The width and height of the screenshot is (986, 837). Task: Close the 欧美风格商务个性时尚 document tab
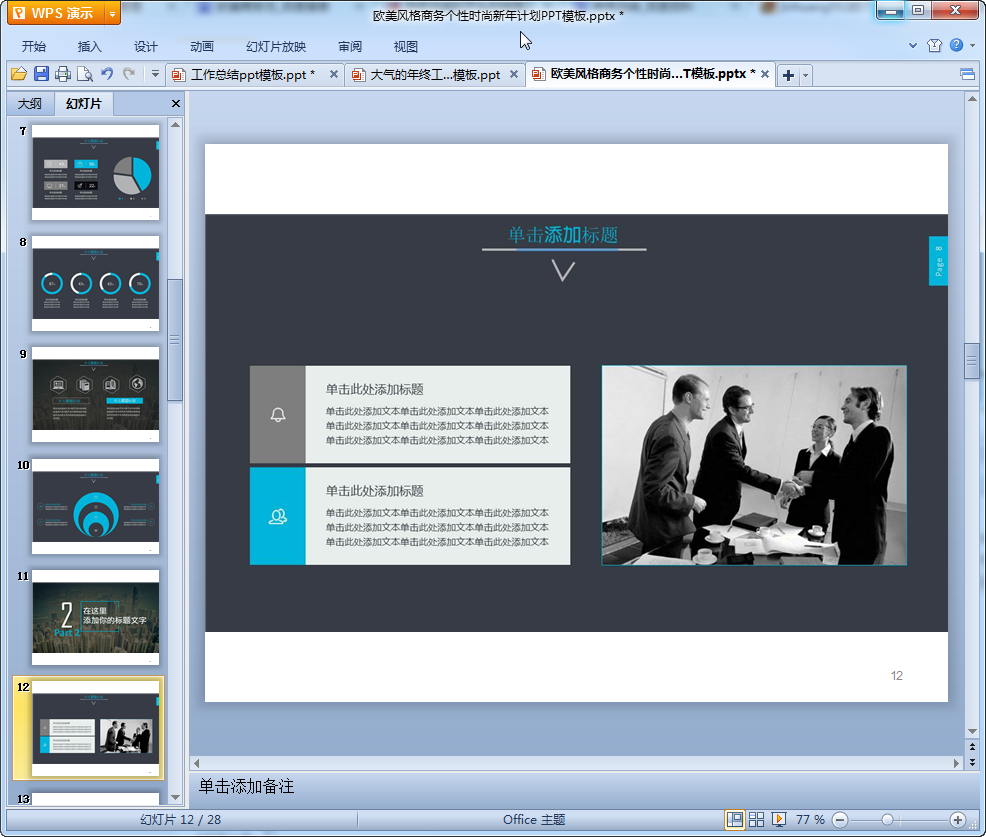point(765,74)
